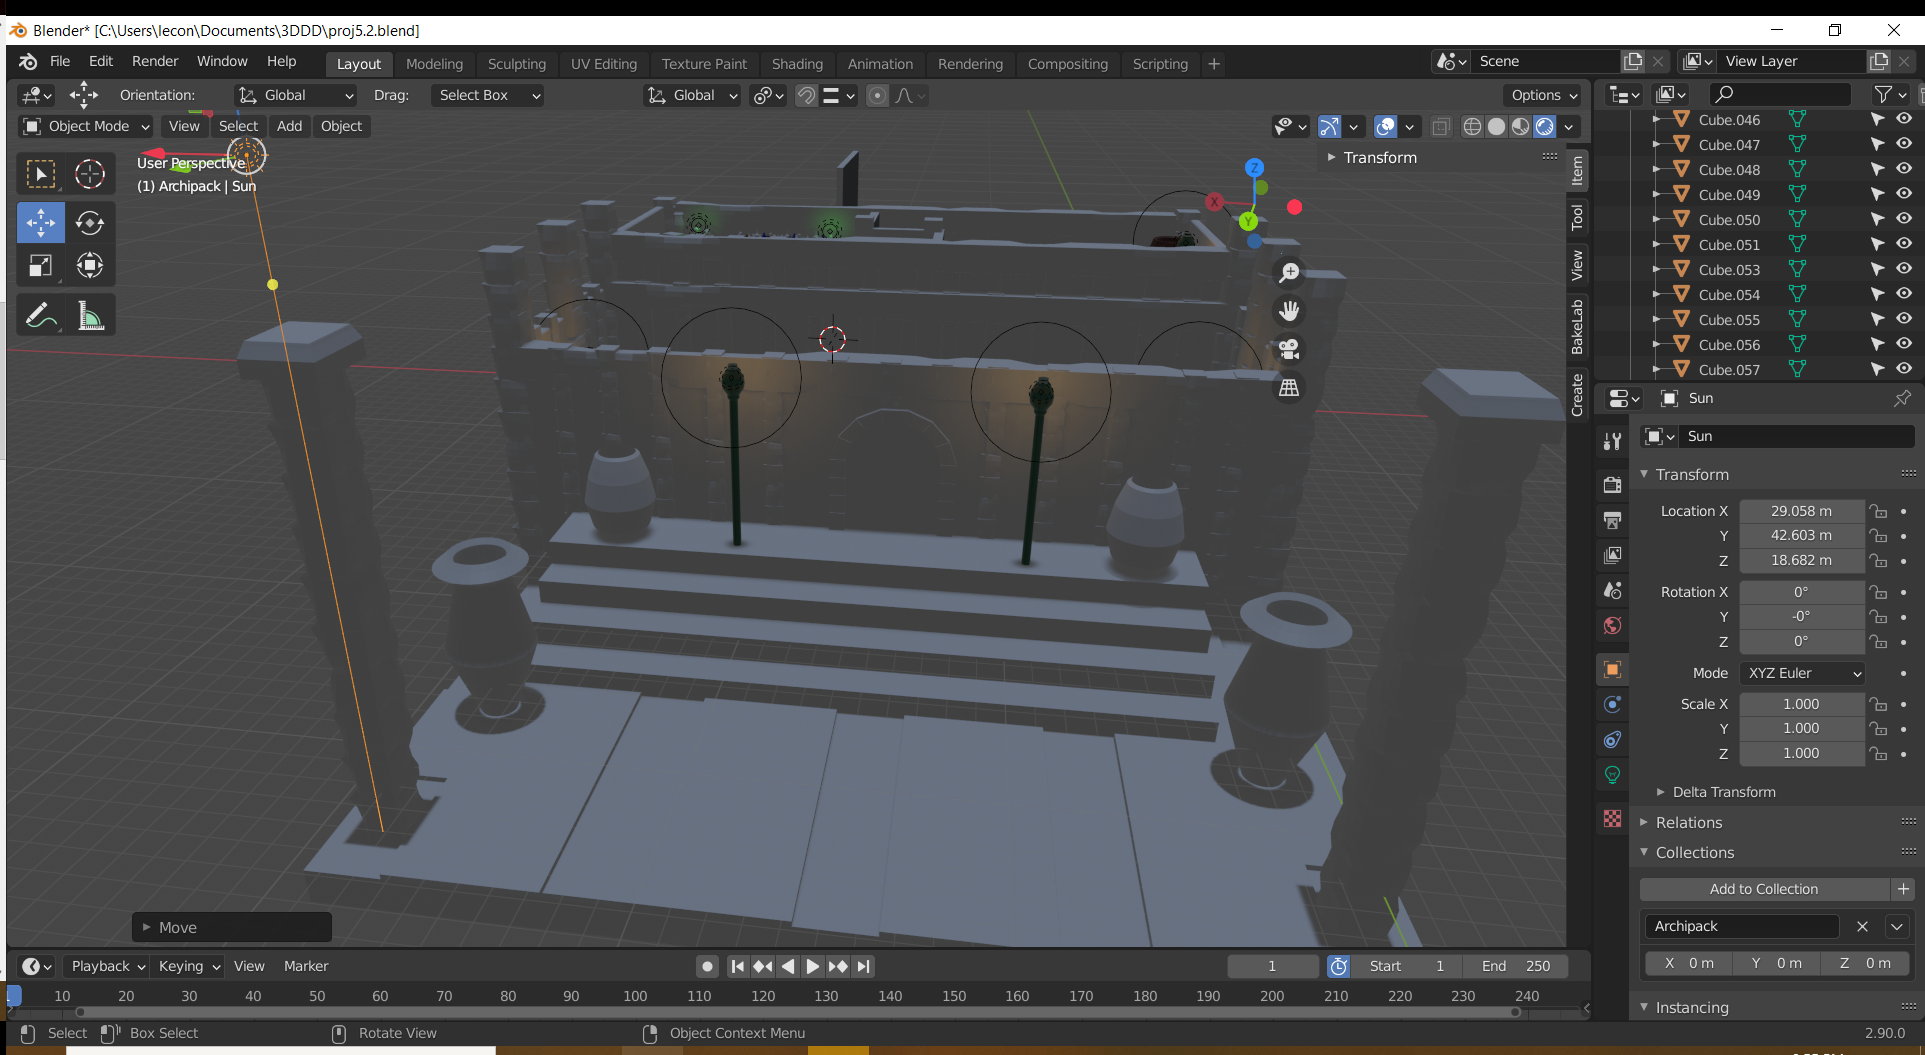
Task: Open the Physics Properties tab
Action: 1611,739
